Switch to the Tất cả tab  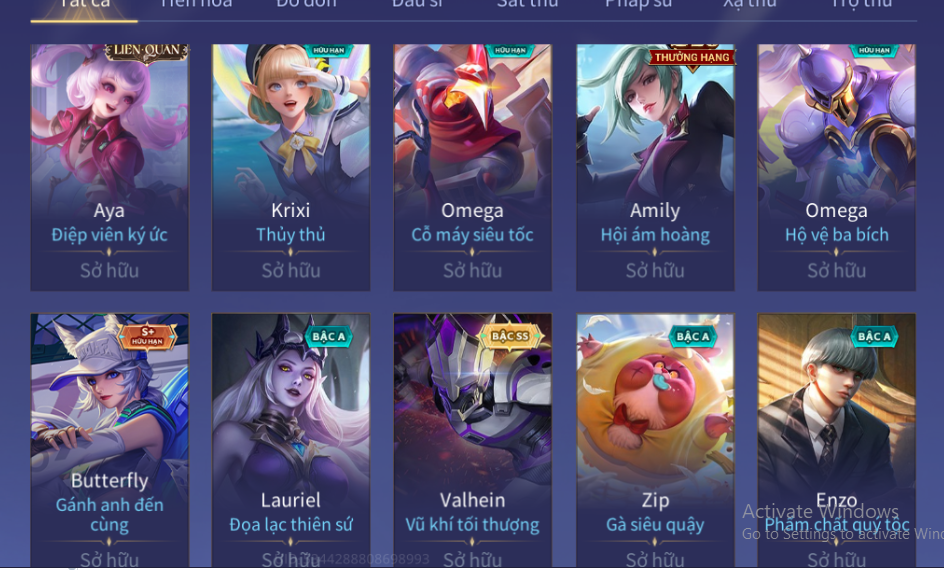tap(84, 5)
